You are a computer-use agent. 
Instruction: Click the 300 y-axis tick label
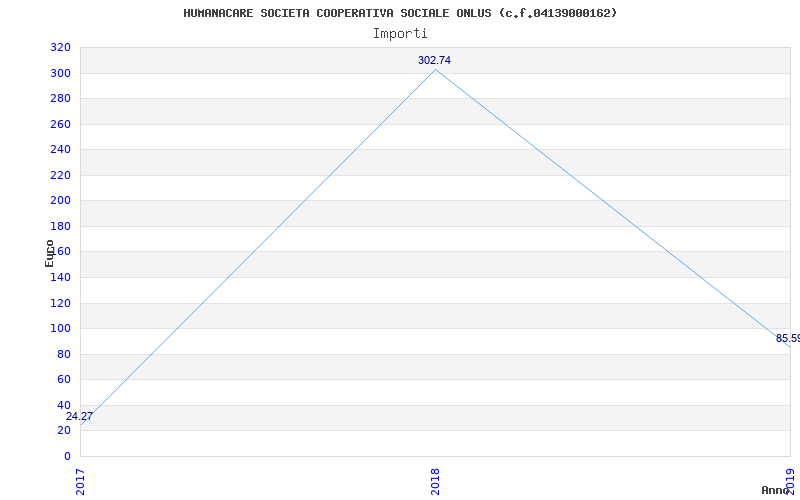coord(60,73)
